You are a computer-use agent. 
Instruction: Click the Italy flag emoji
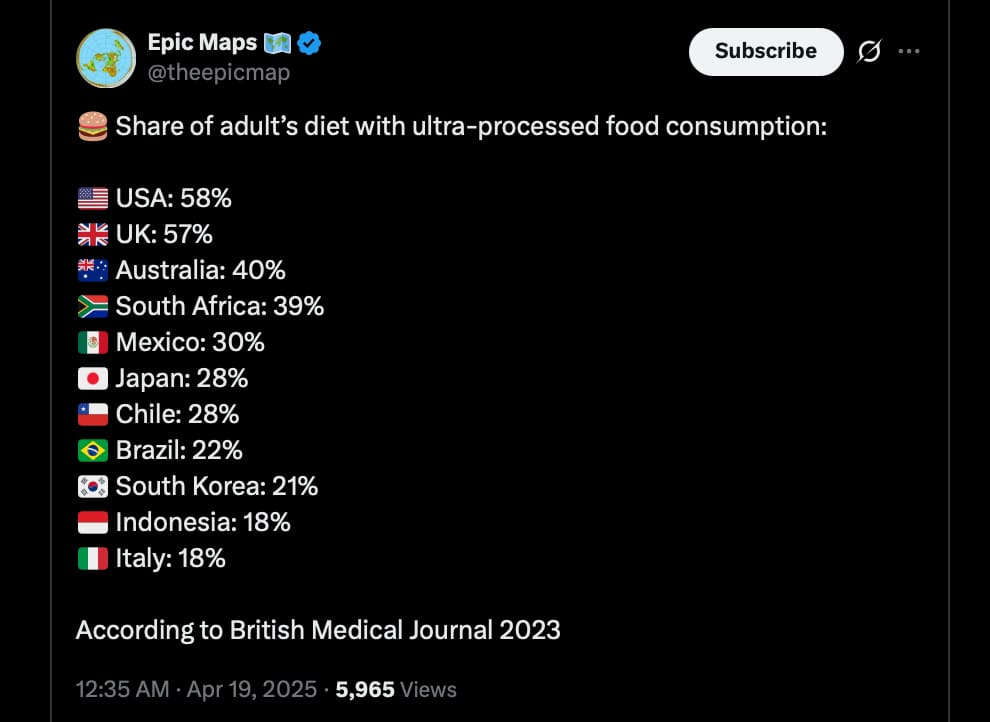pyautogui.click(x=93, y=558)
